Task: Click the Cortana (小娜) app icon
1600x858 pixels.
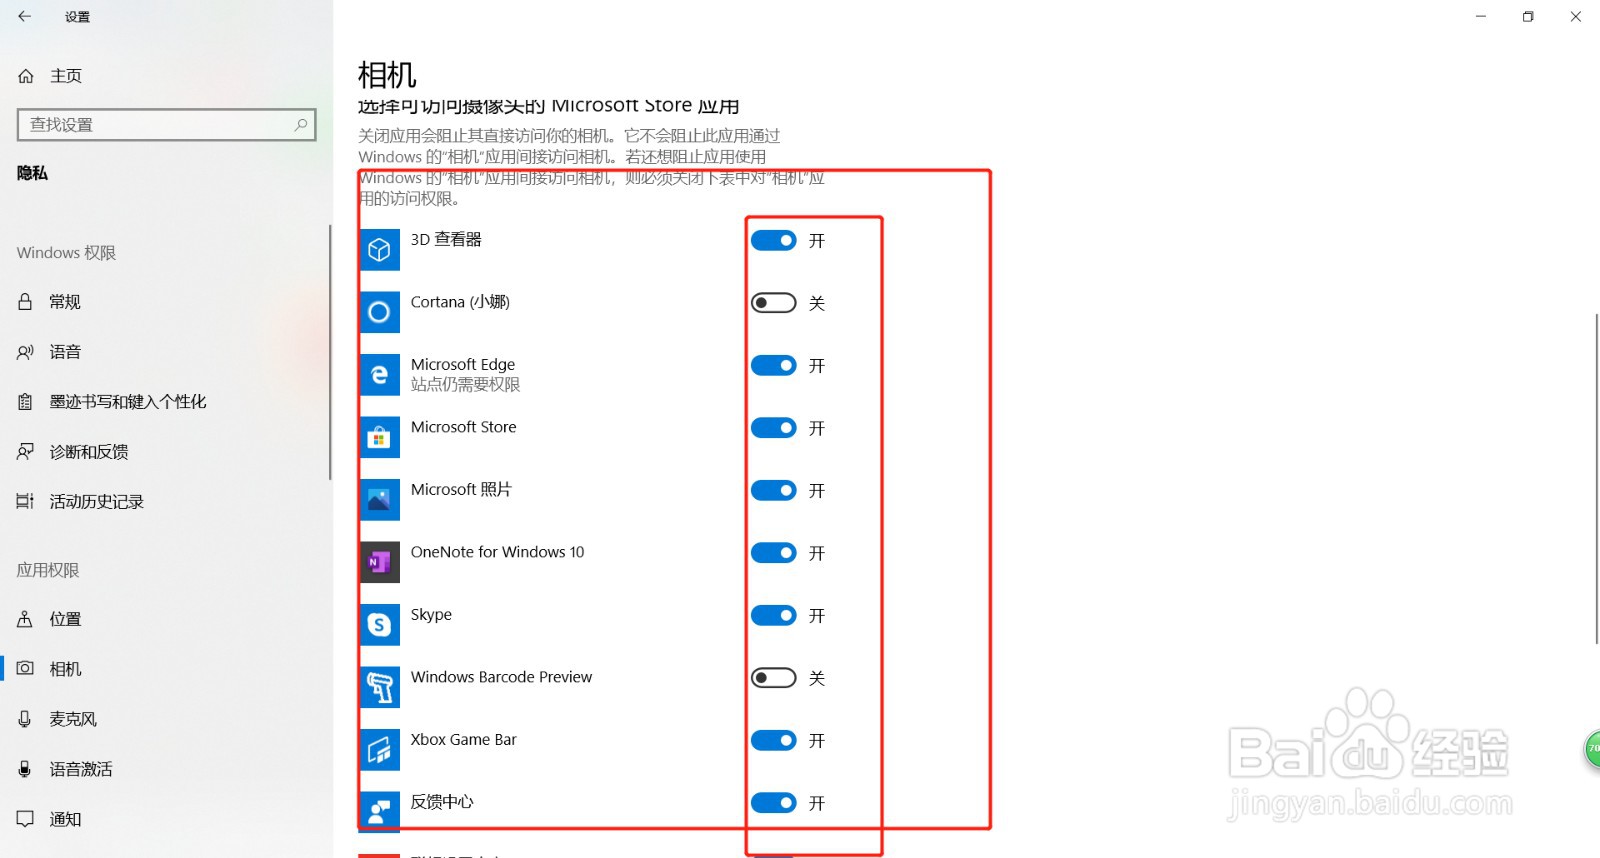Action: 379,312
